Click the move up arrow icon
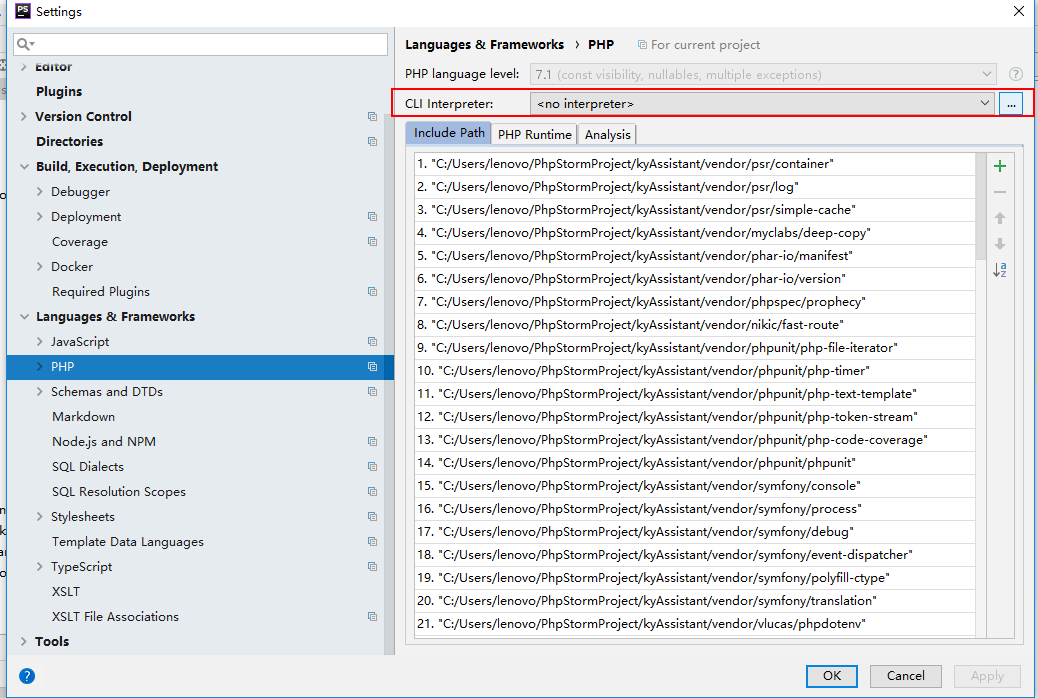Screen dimensions: 1038x698 pyautogui.click(x=1000, y=218)
